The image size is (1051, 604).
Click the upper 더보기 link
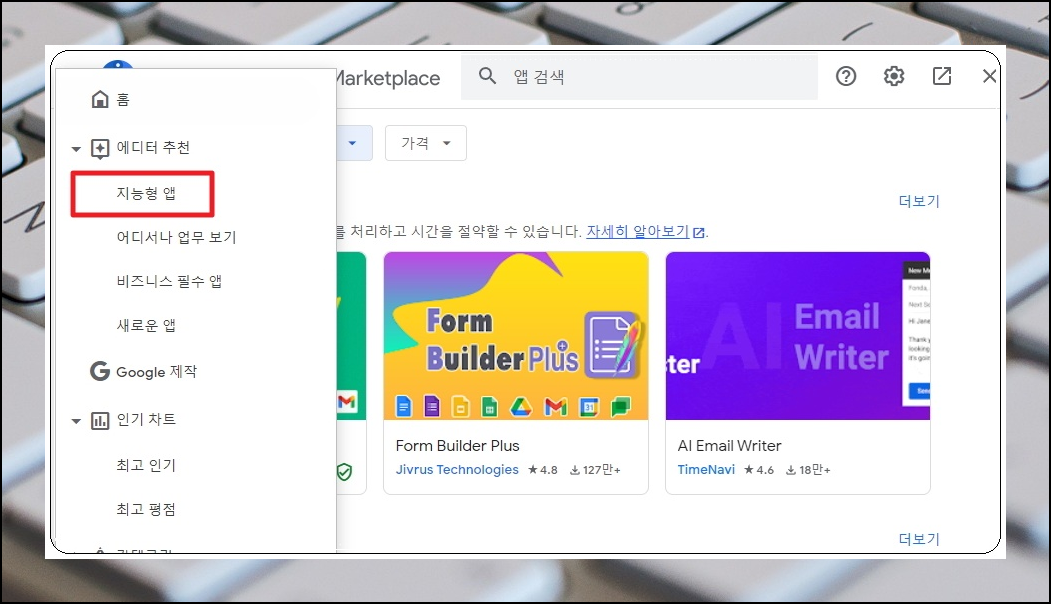919,201
